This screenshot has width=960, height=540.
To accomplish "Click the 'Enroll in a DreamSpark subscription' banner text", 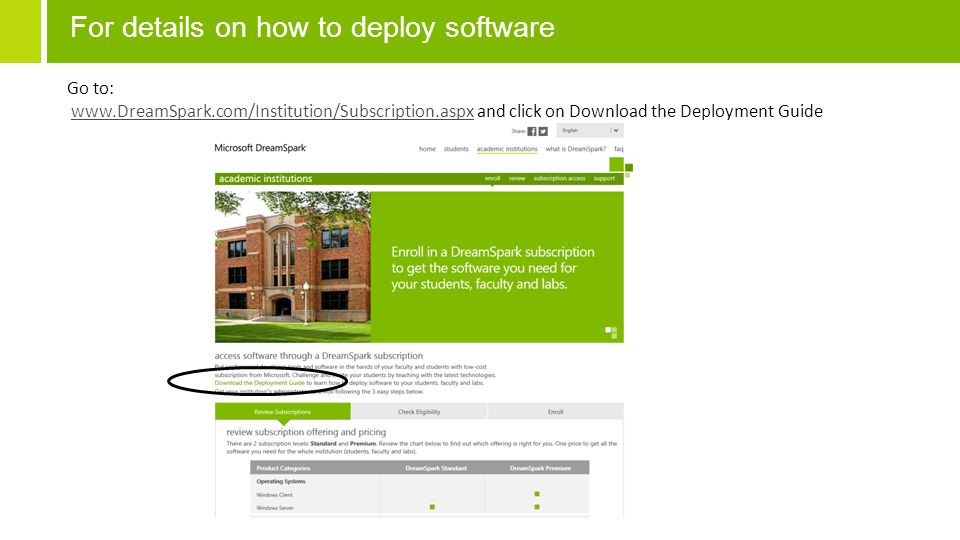I will (x=493, y=268).
